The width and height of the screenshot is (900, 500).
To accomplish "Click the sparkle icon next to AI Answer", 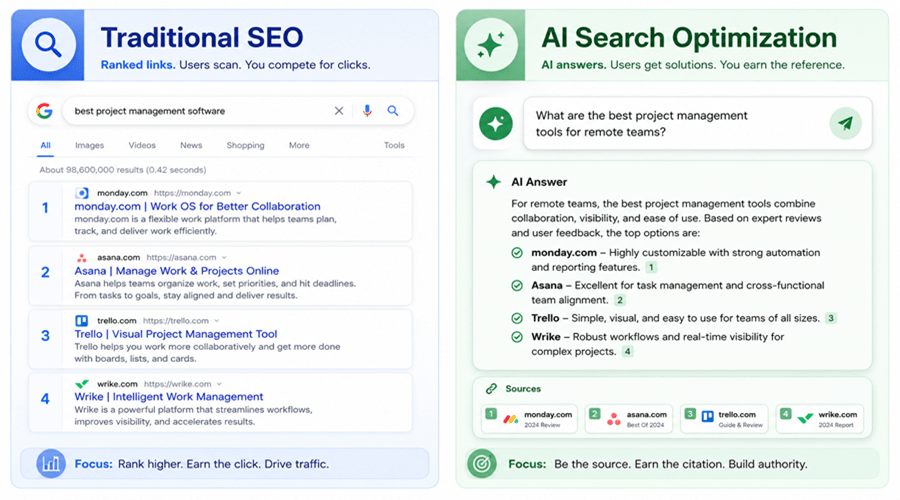I will tap(494, 182).
